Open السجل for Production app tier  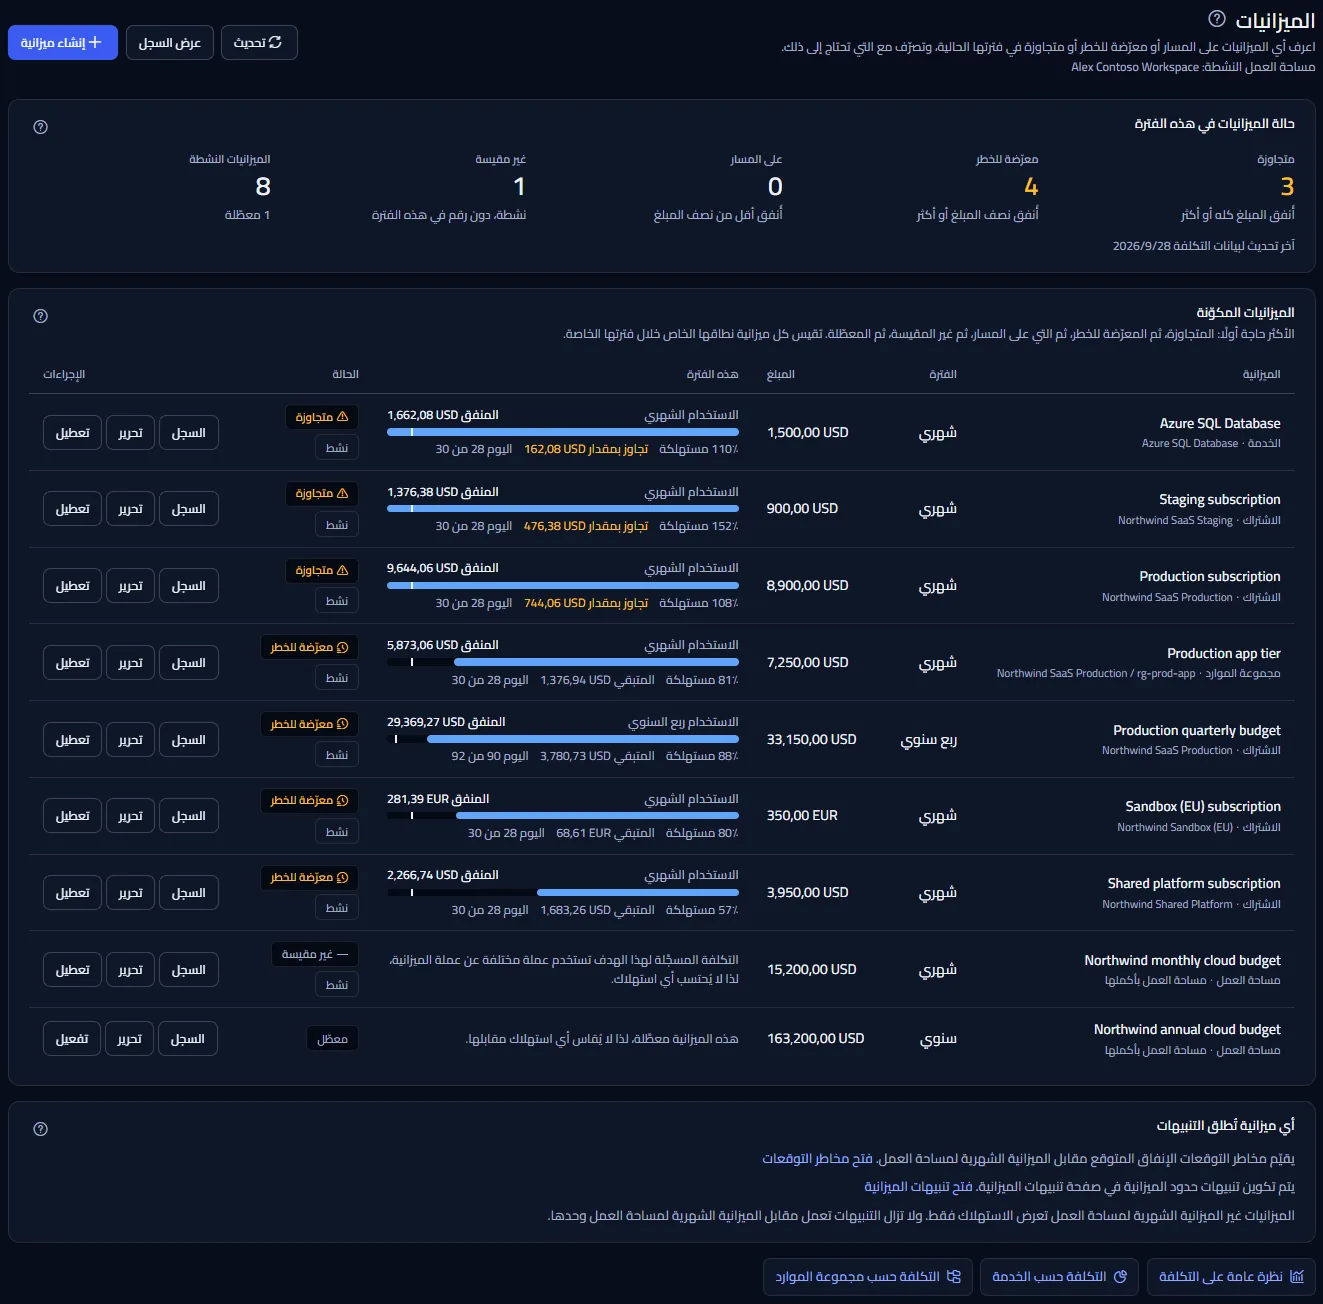pyautogui.click(x=189, y=663)
